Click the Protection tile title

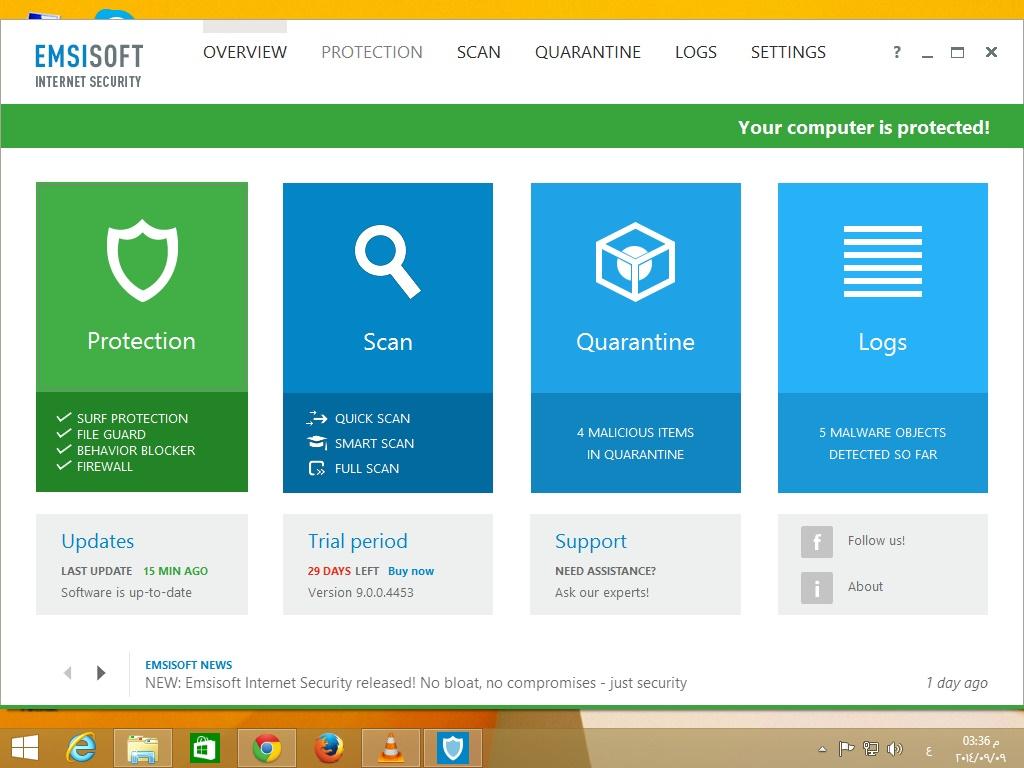point(142,341)
